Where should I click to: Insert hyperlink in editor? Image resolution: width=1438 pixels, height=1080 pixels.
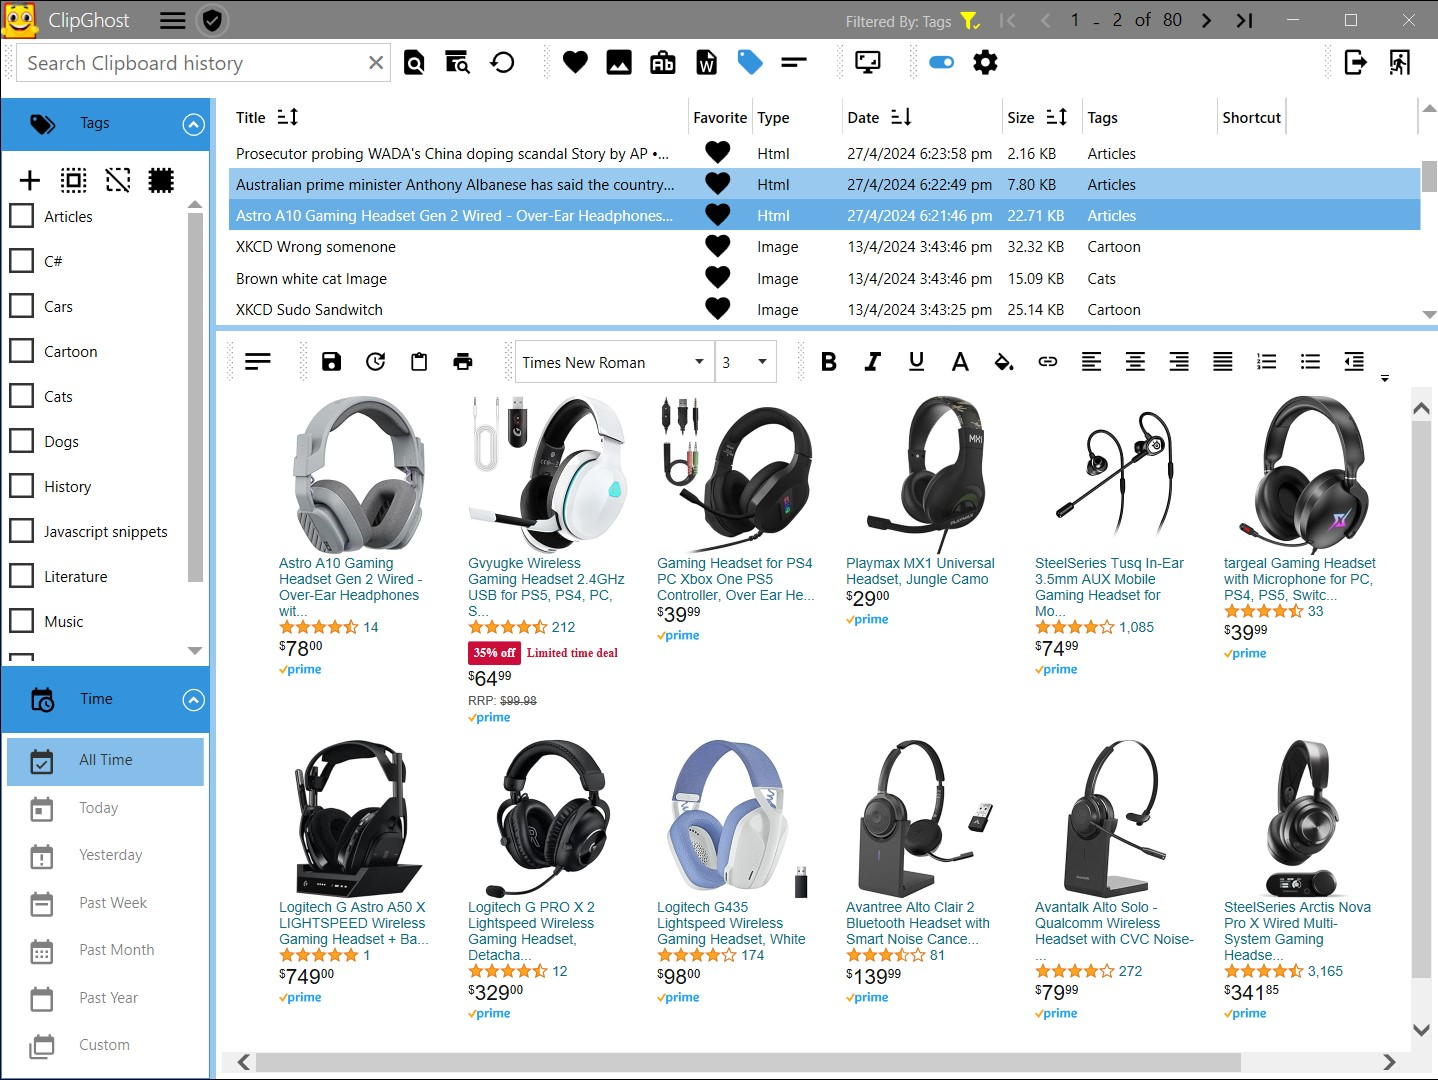[1048, 362]
